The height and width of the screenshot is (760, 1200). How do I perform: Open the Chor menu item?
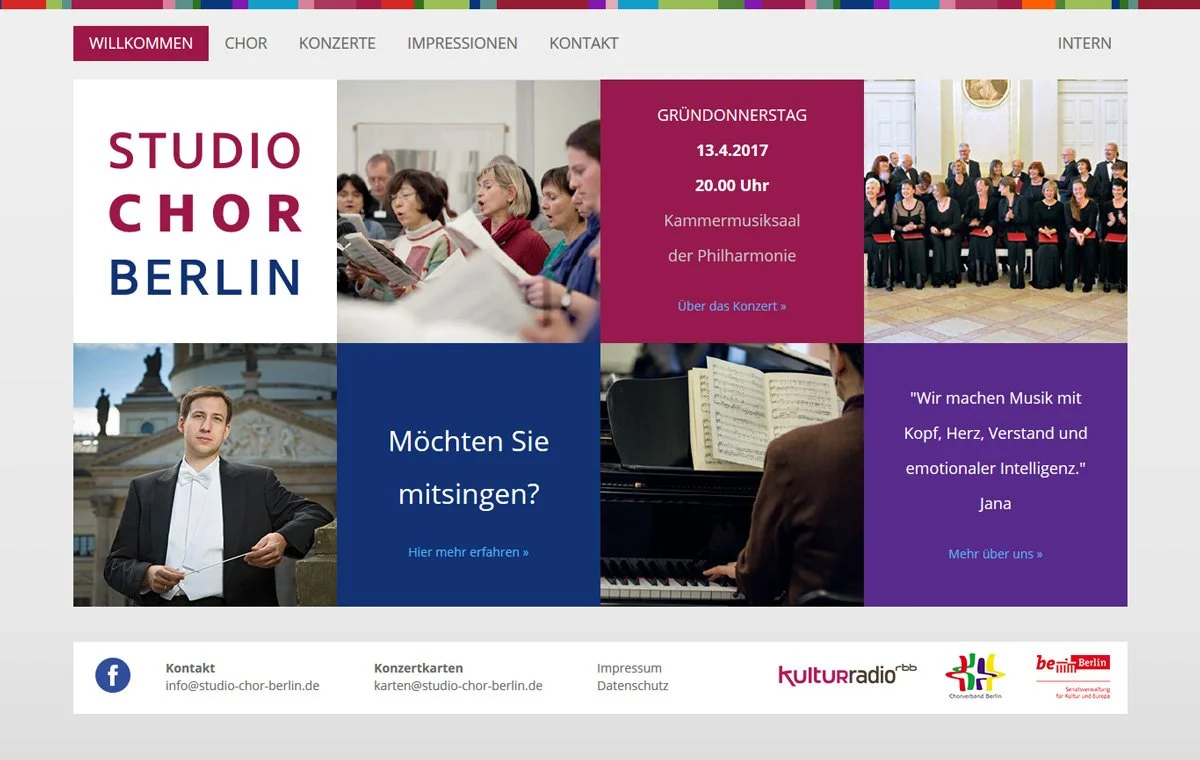pos(246,43)
